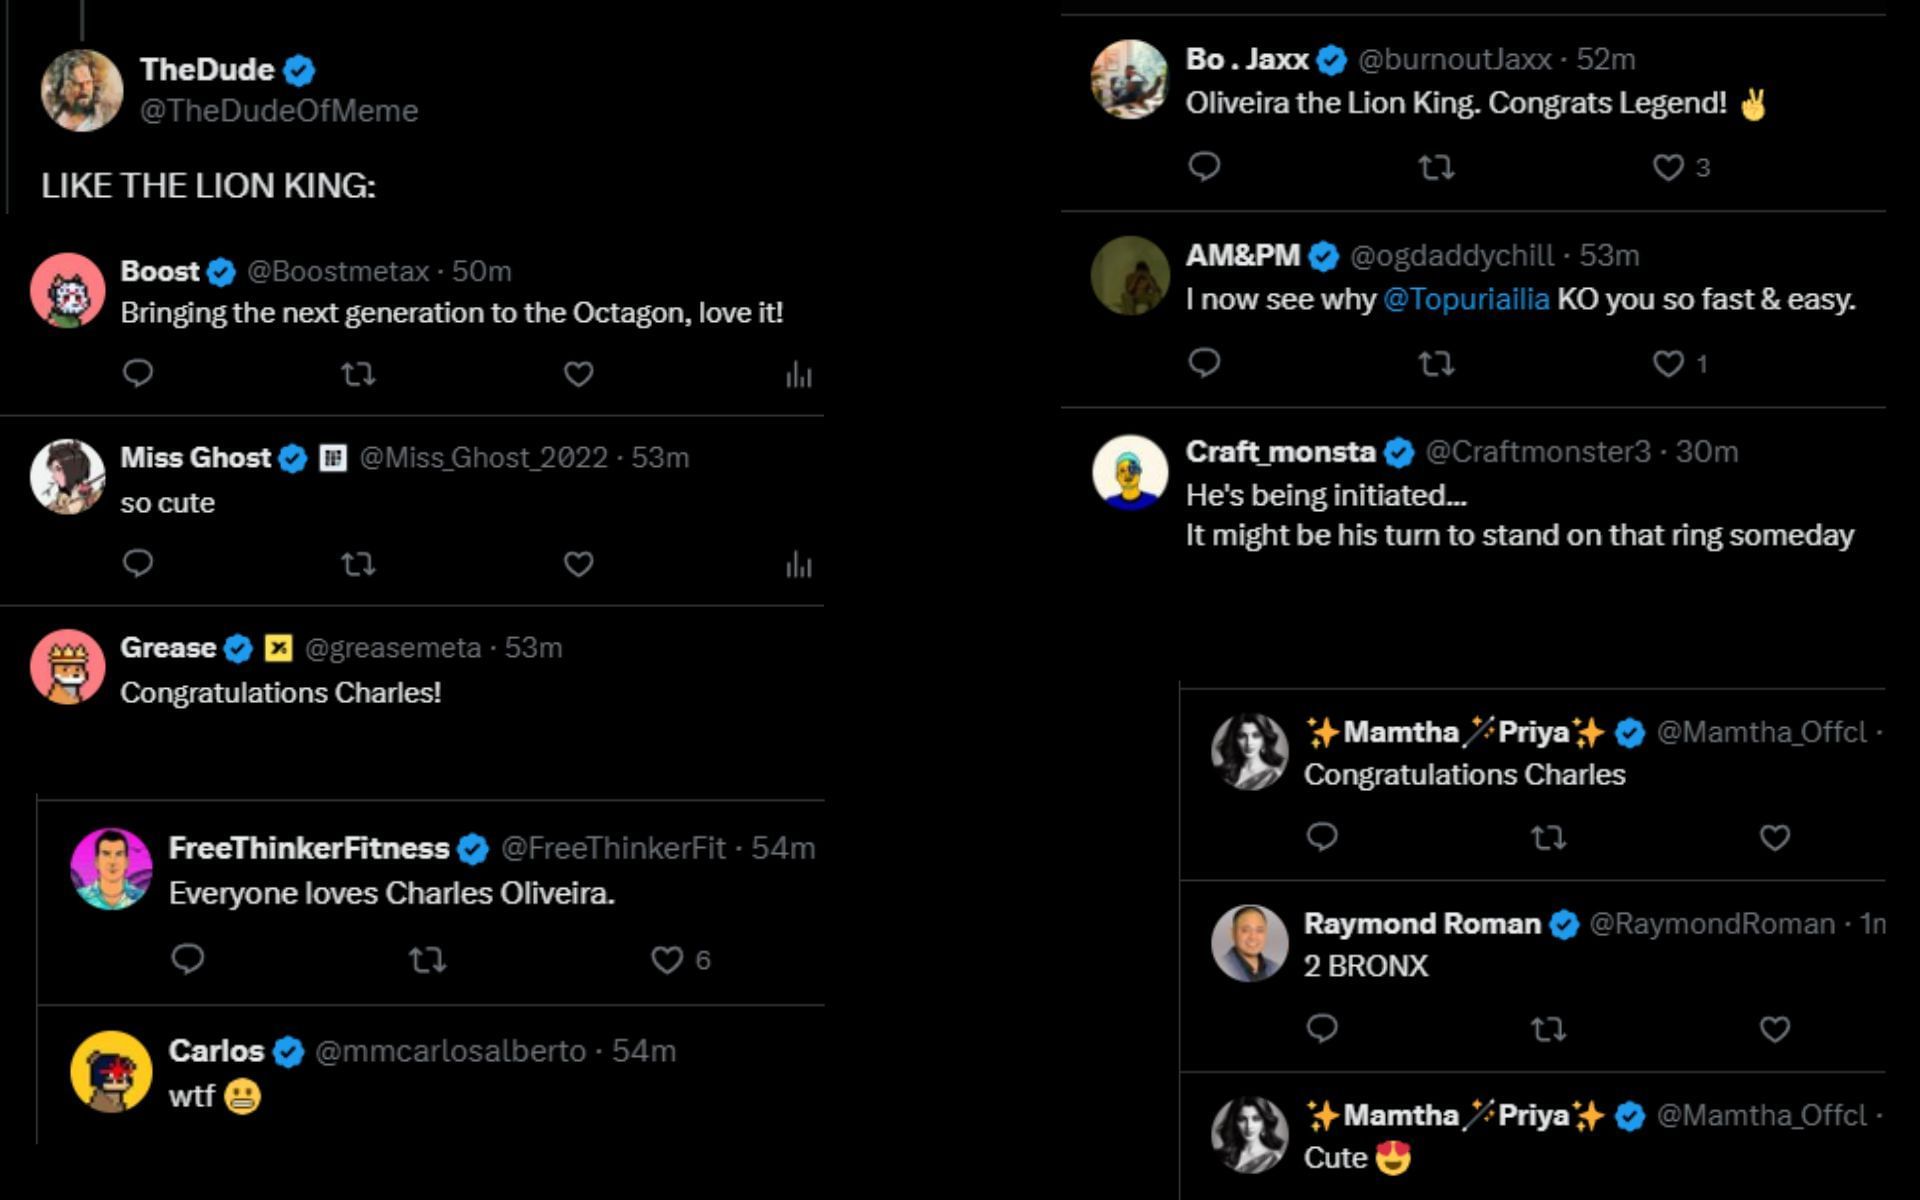Reply to Boost's Octagon tweet

tap(138, 373)
